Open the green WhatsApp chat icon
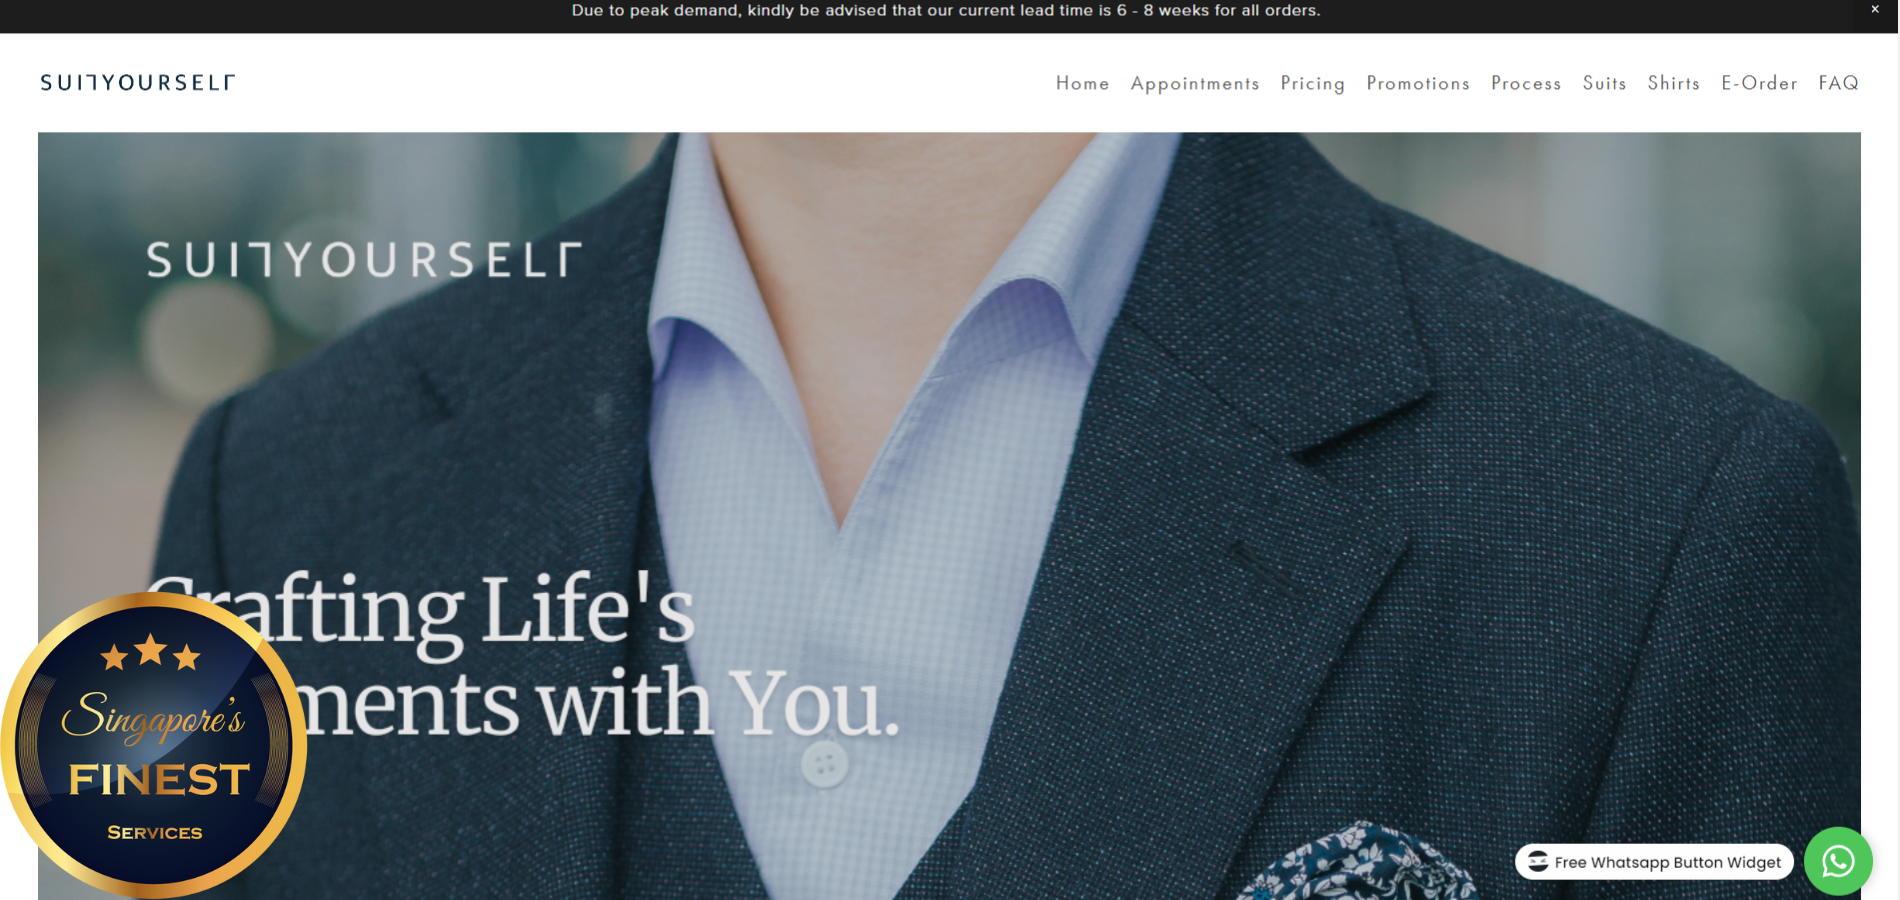This screenshot has height=900, width=1900. pyautogui.click(x=1838, y=861)
